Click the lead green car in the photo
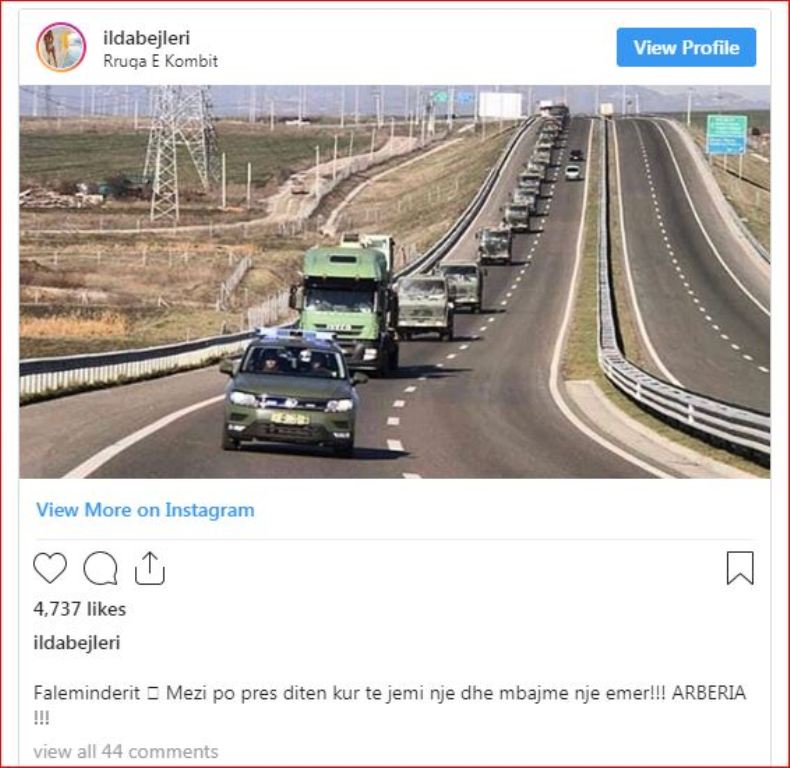Viewport: 790px width, 768px height. (293, 391)
